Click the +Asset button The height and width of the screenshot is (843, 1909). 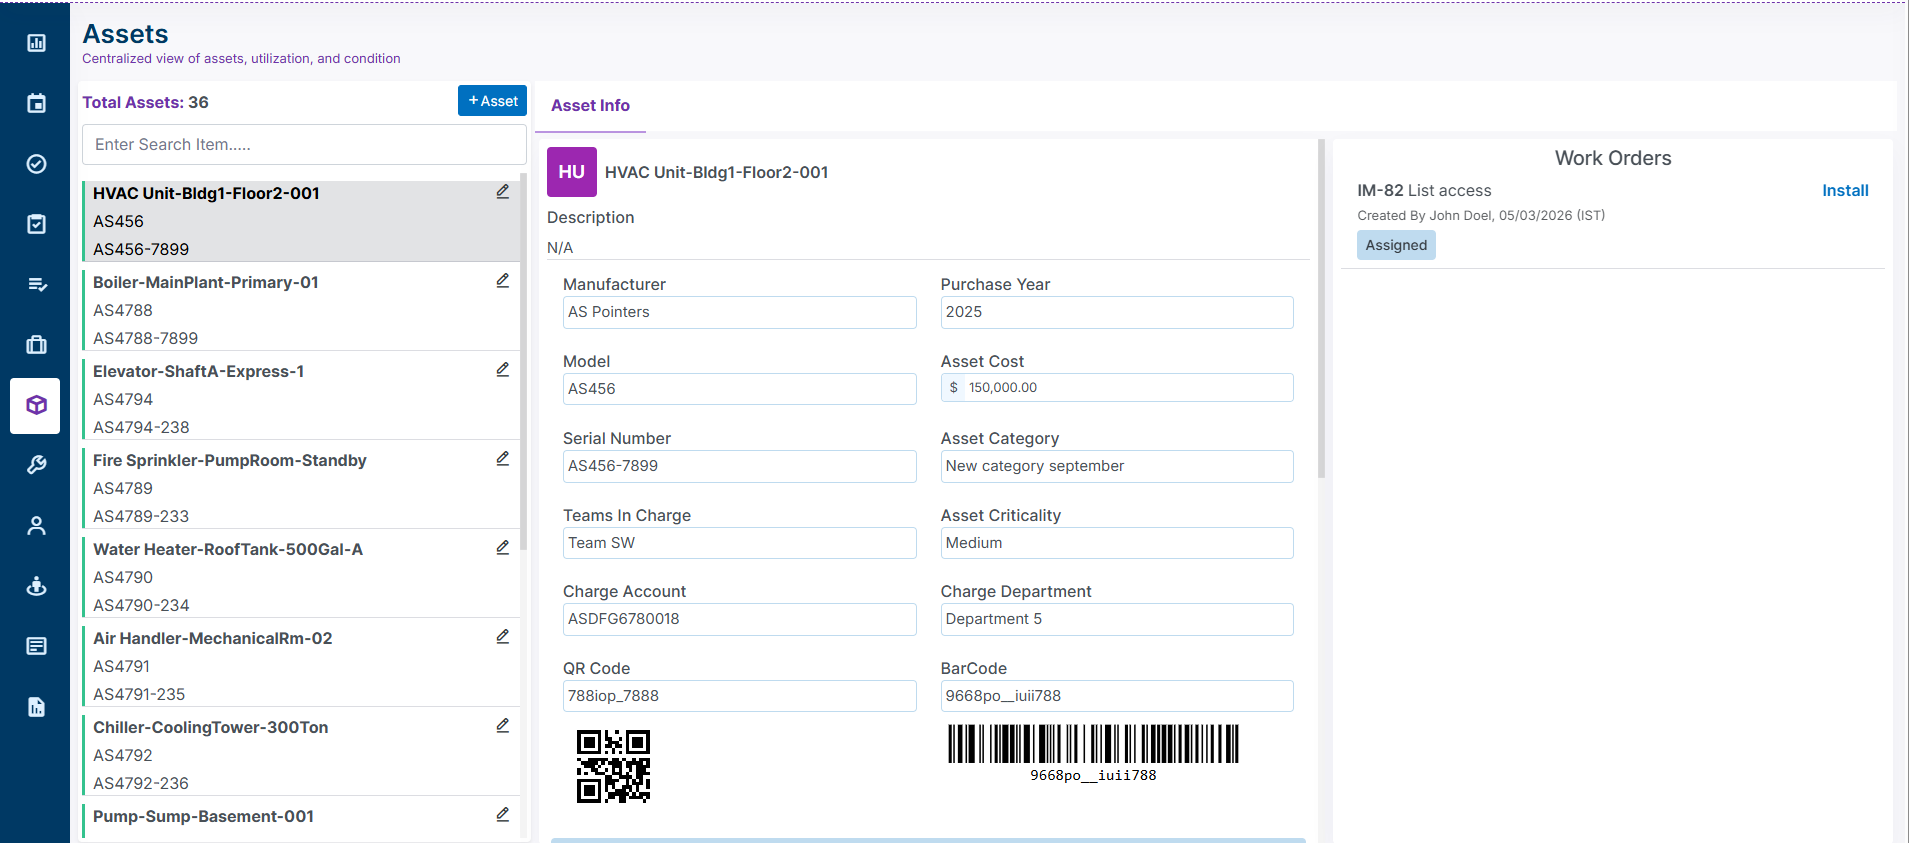(x=492, y=101)
